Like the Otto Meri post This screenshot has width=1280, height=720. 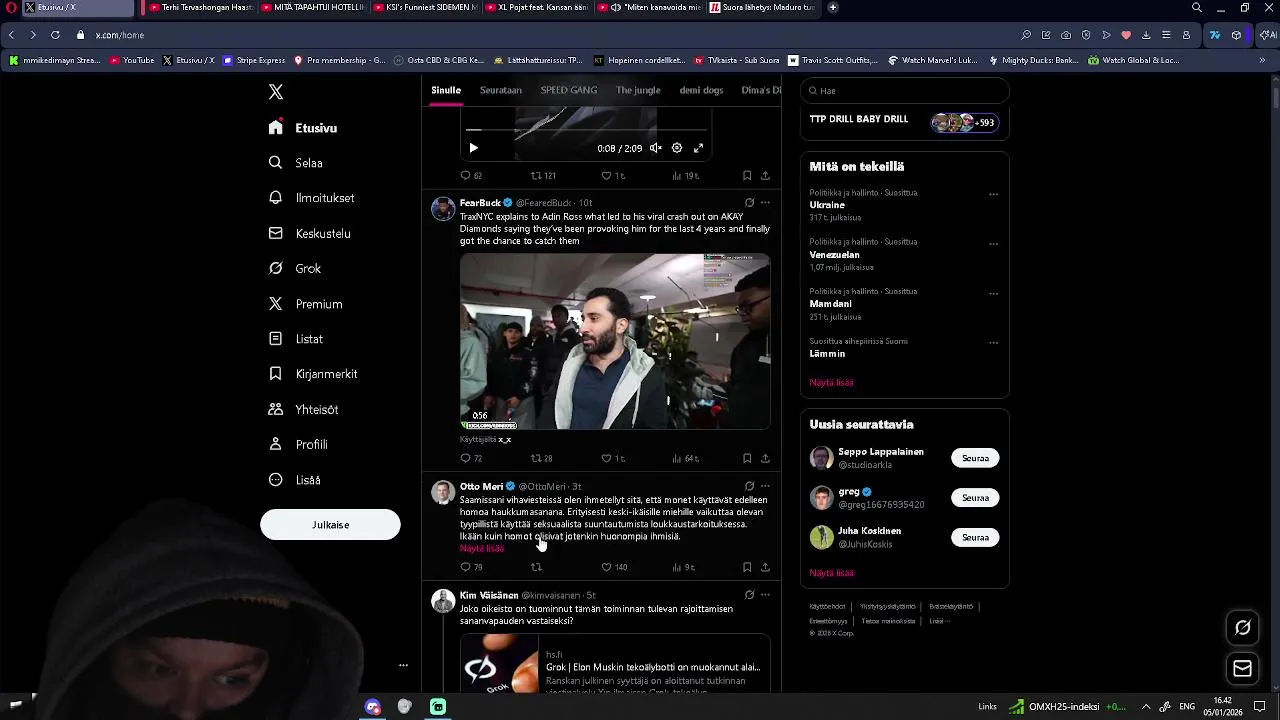[x=614, y=567]
